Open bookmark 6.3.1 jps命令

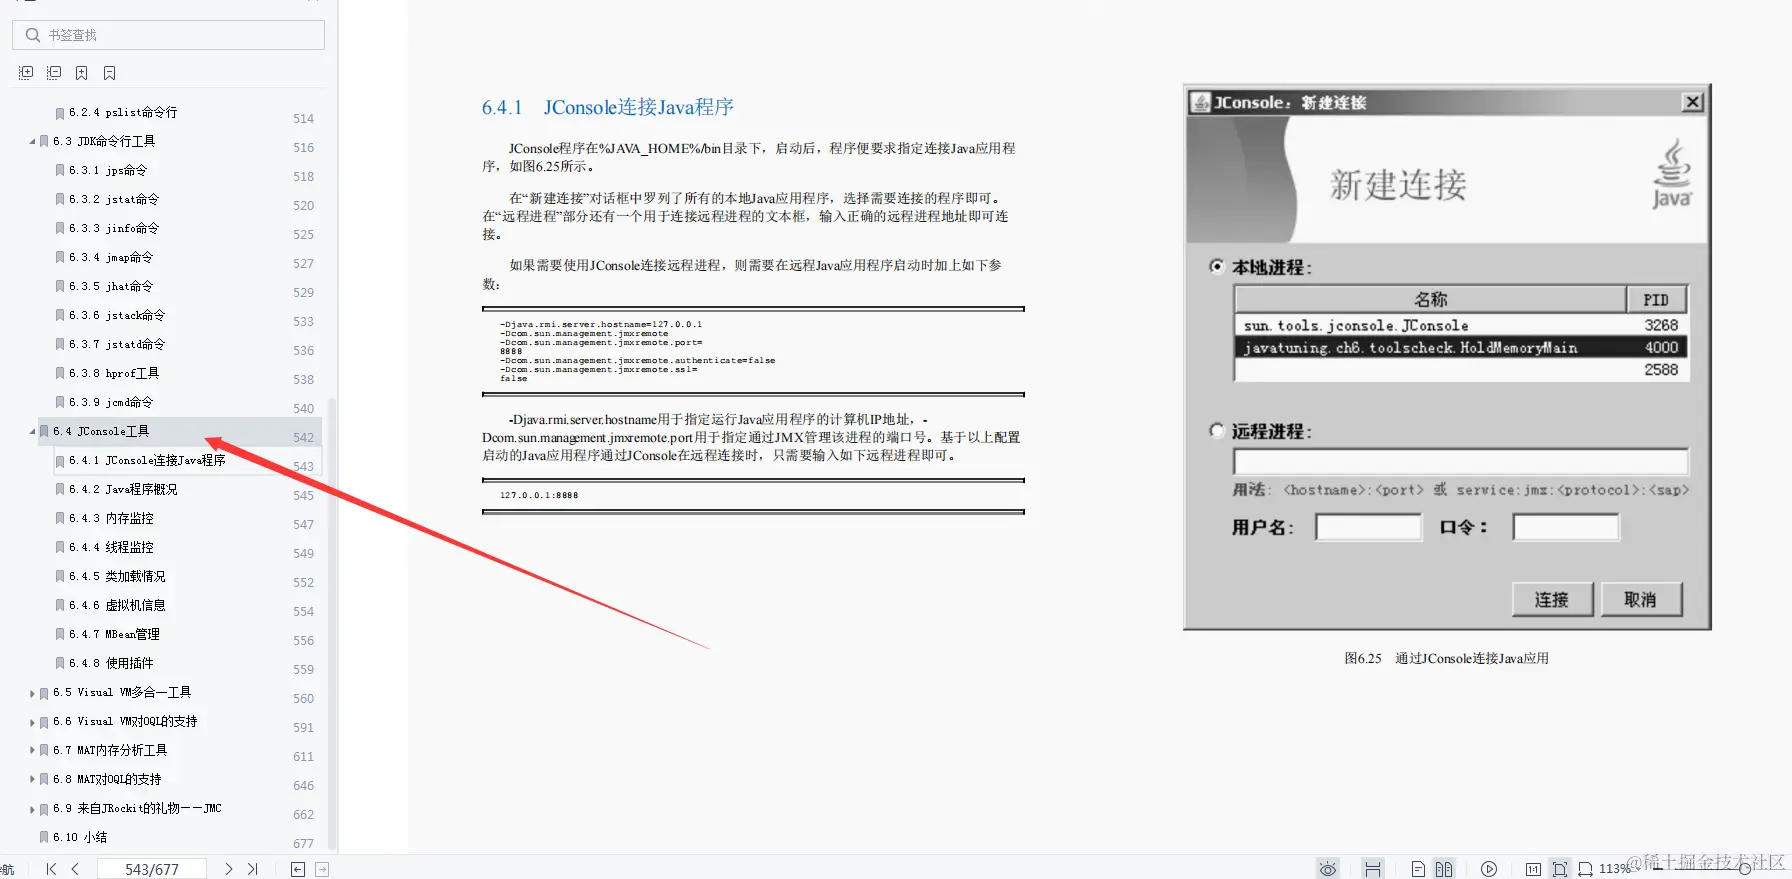pyautogui.click(x=108, y=170)
